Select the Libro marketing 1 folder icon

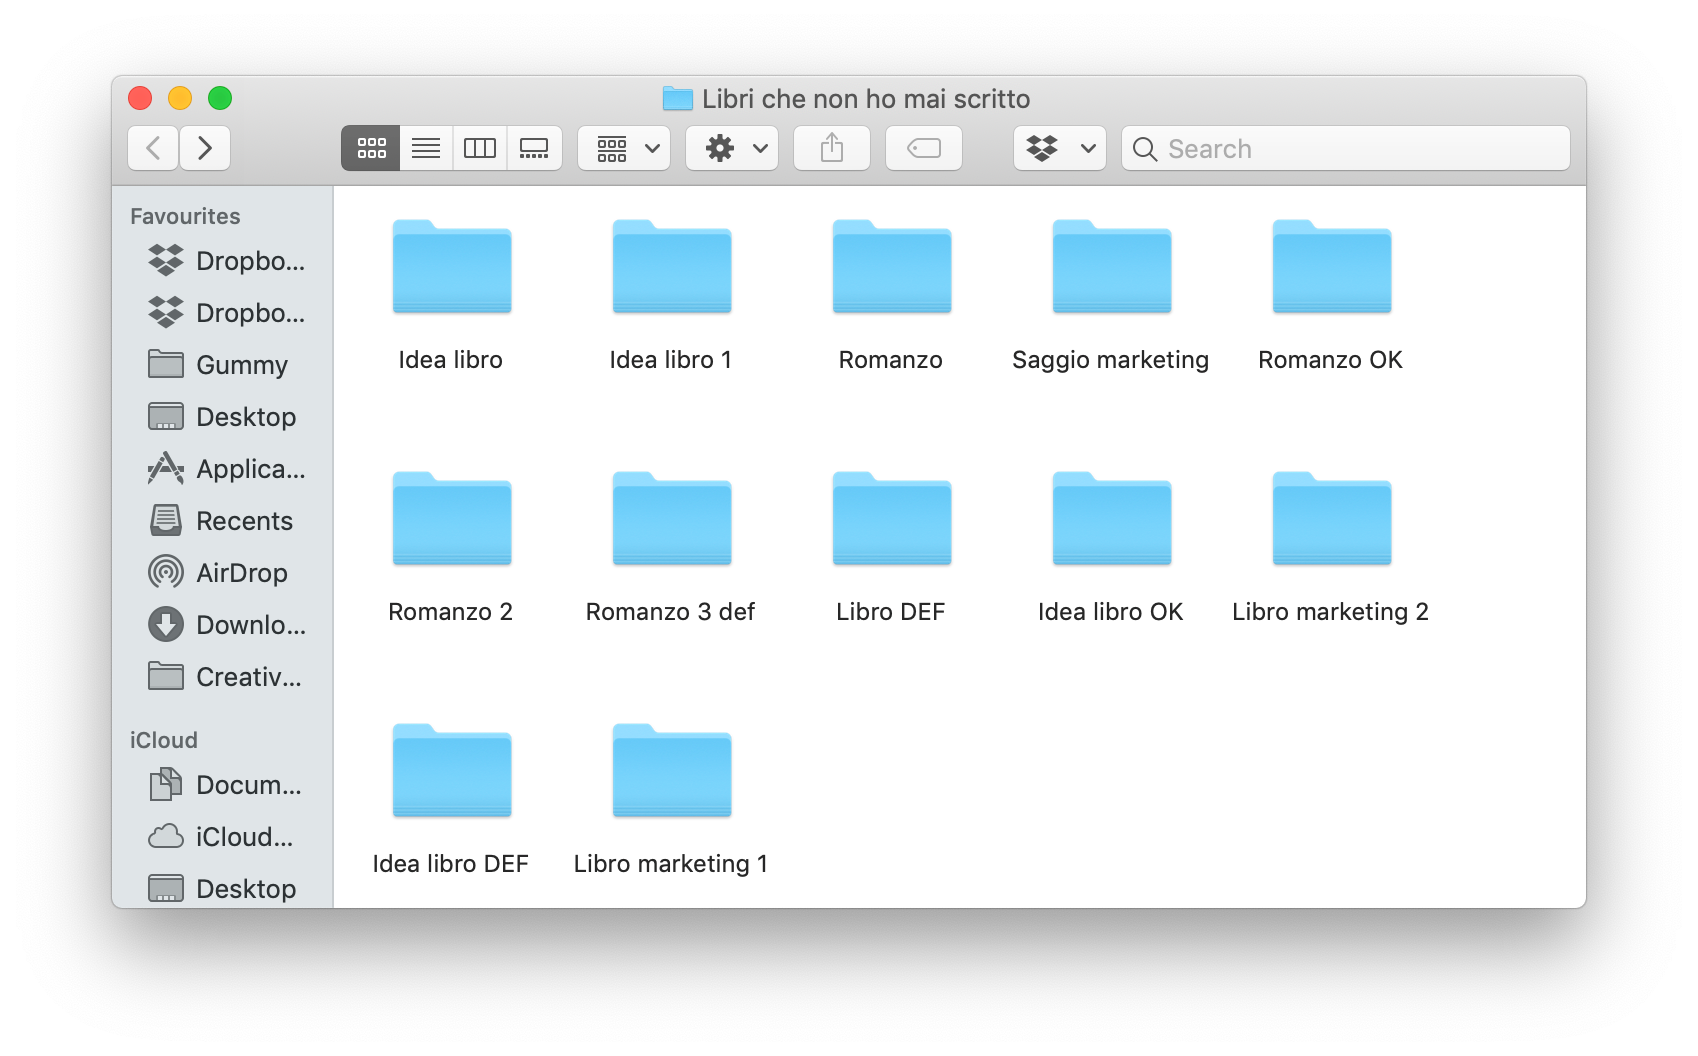coord(672,770)
